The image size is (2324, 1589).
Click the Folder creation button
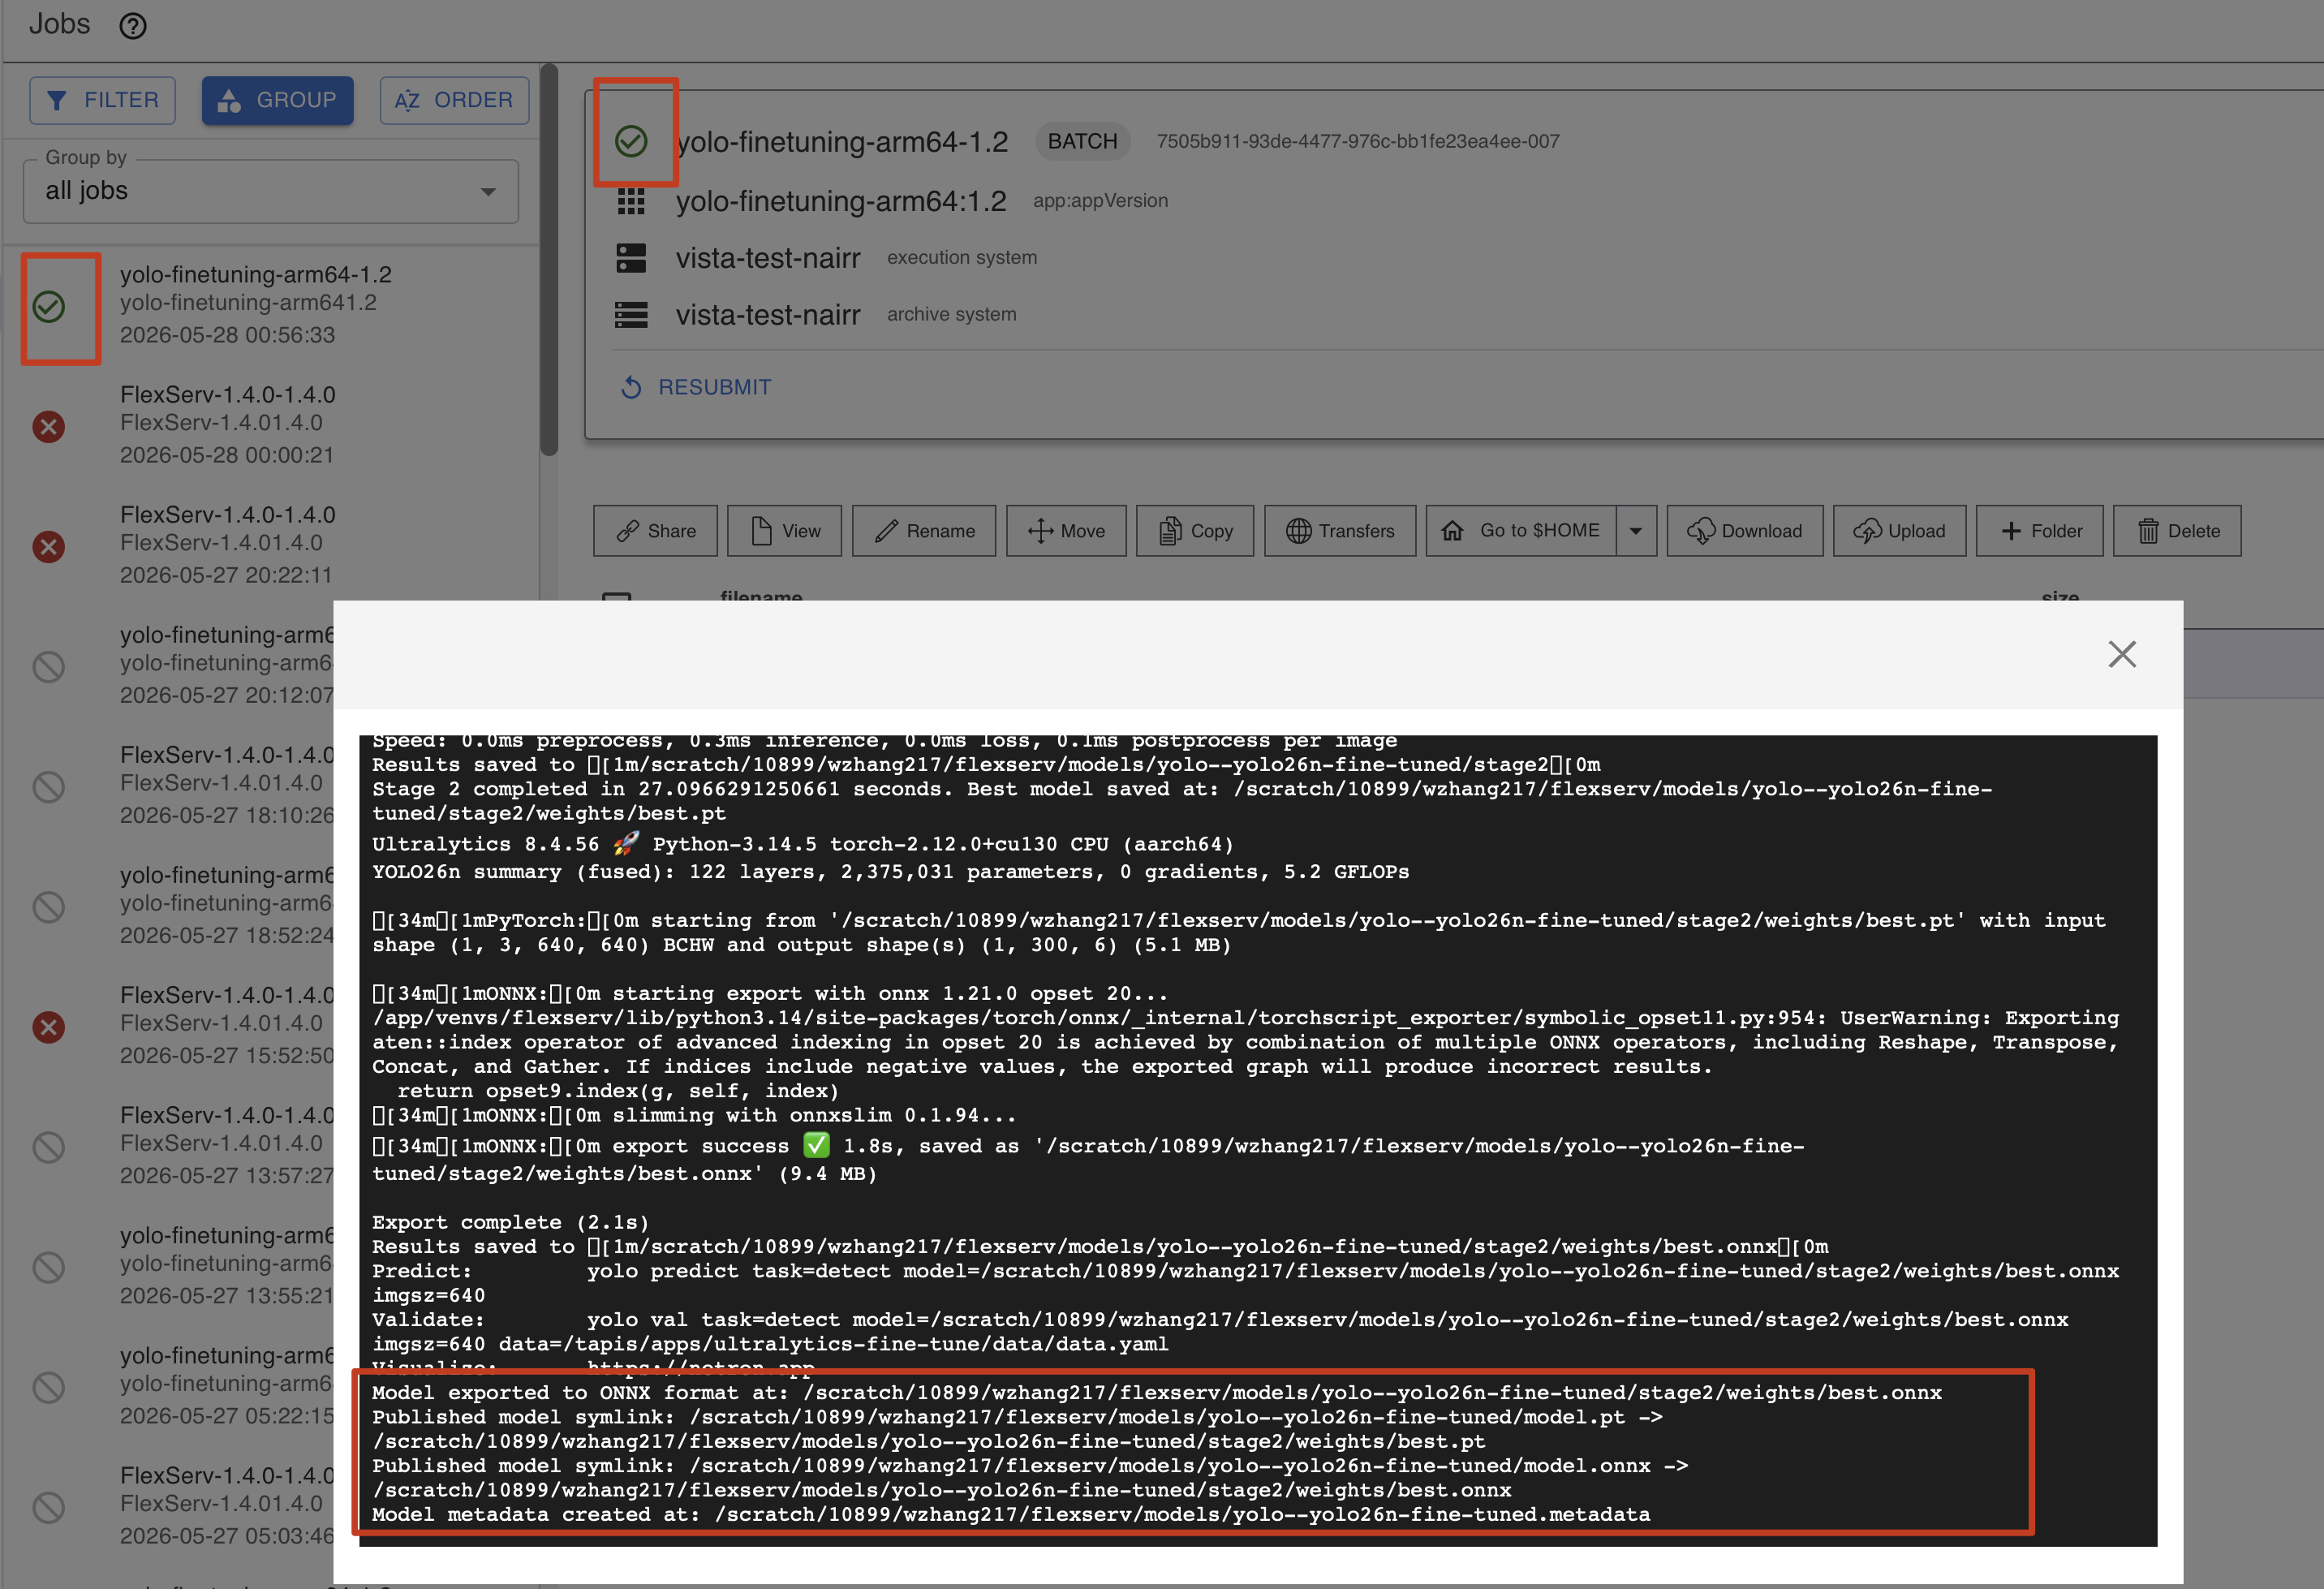2039,531
